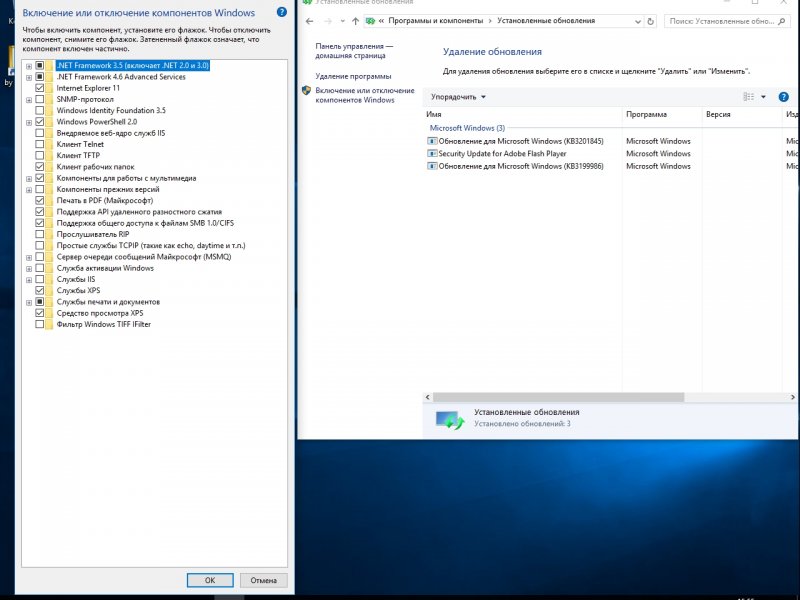
Task: Disable SMB 1.0/CIFS file sharing support checkbox
Action: click(x=39, y=223)
